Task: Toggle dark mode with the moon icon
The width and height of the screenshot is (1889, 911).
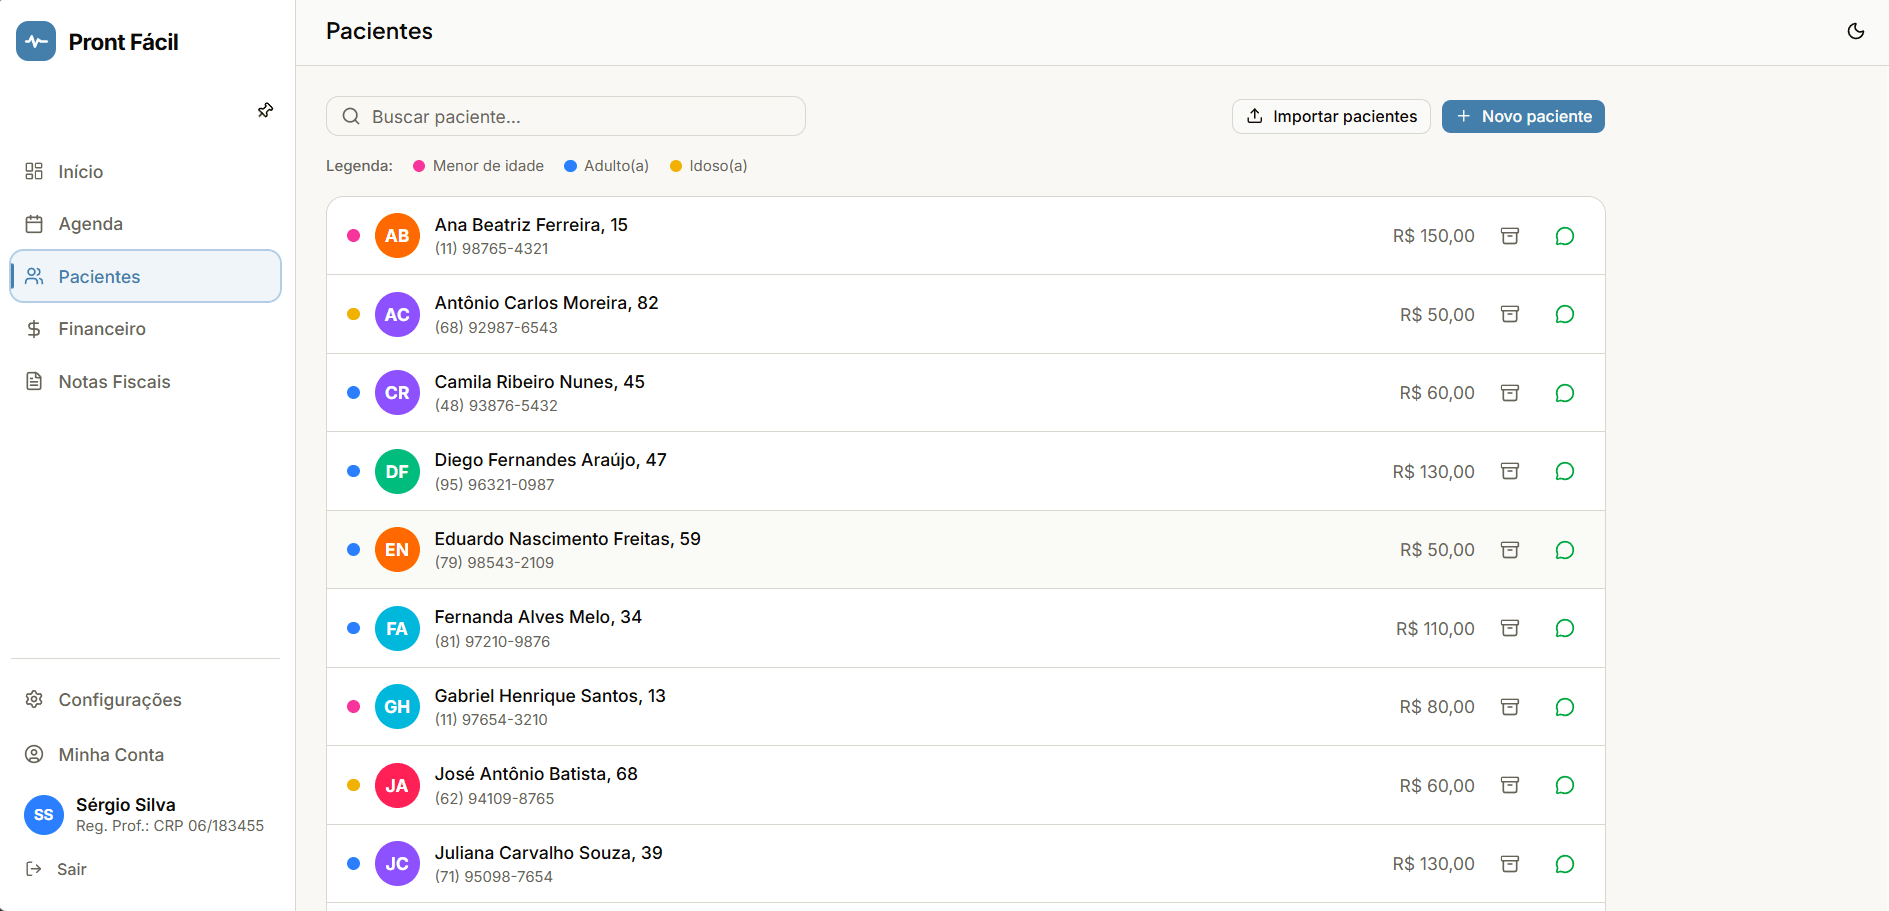Action: (1855, 31)
